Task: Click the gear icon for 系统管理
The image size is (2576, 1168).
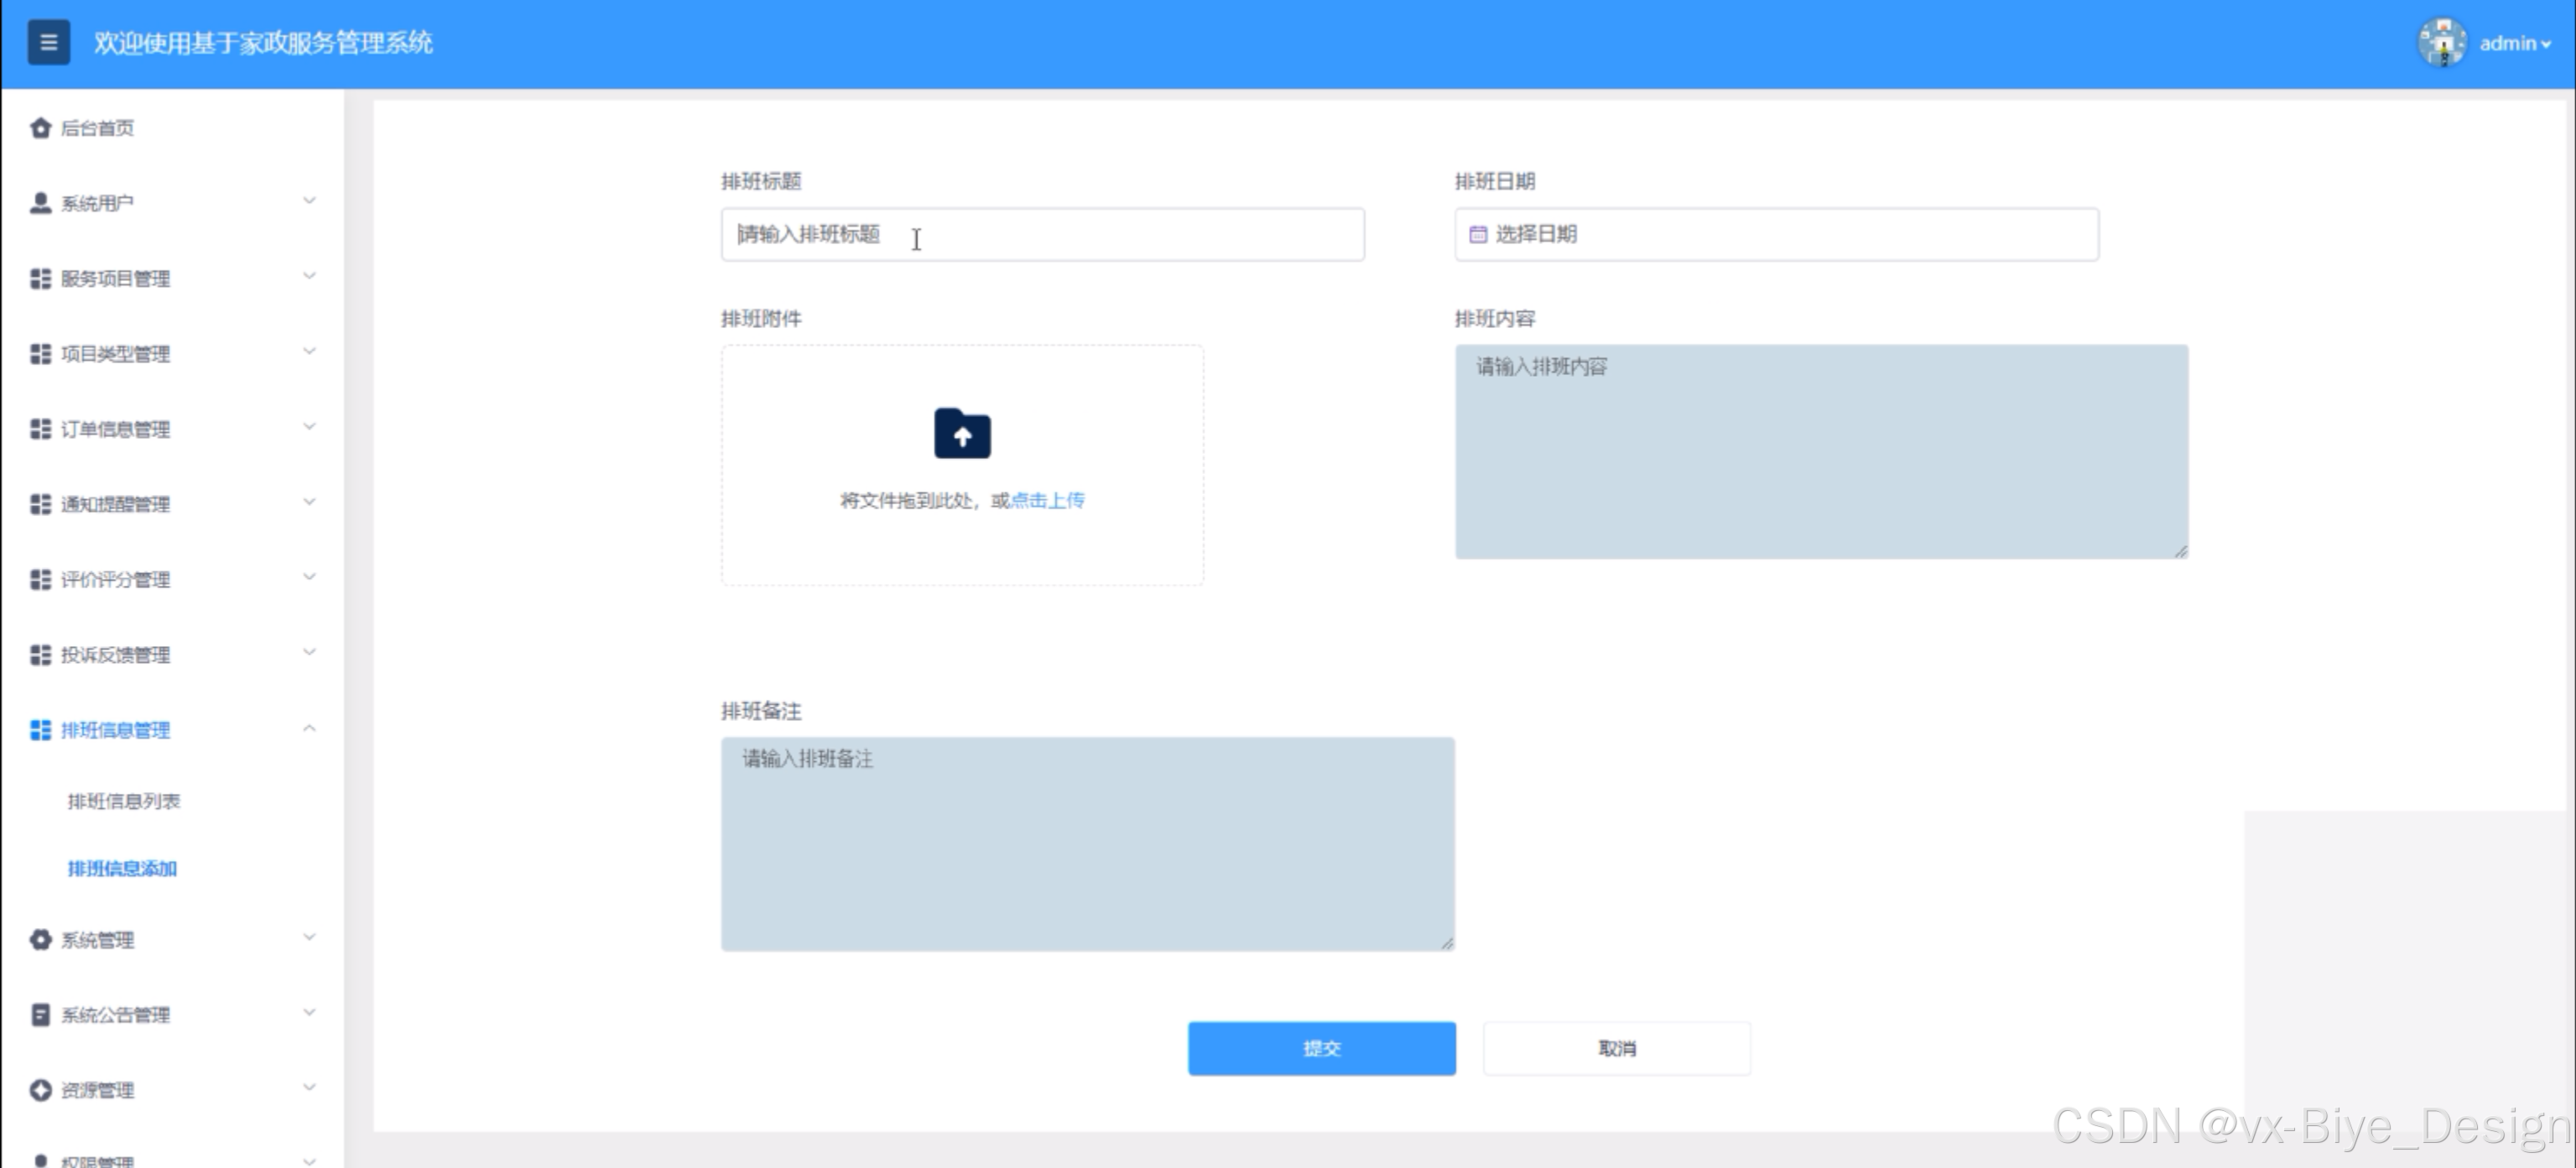Action: tap(40, 940)
